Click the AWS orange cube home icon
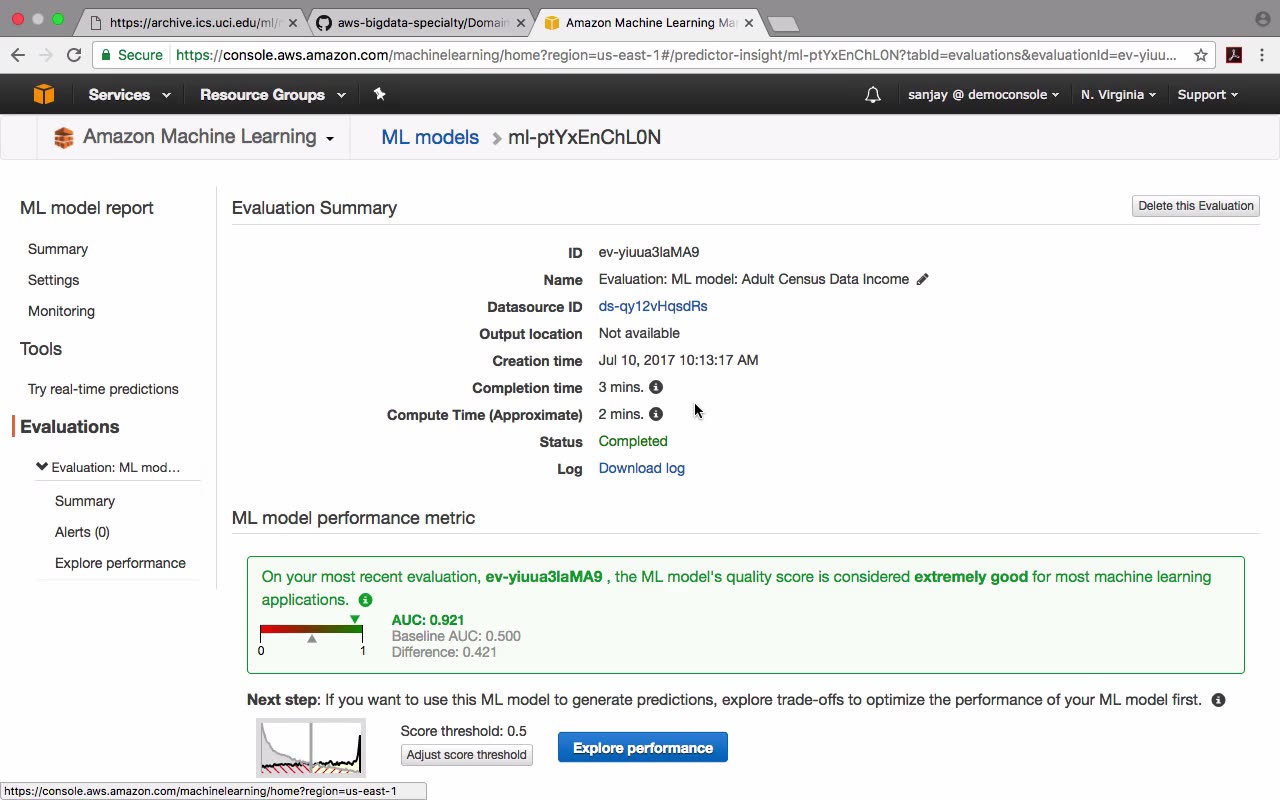This screenshot has height=800, width=1280. click(x=44, y=94)
